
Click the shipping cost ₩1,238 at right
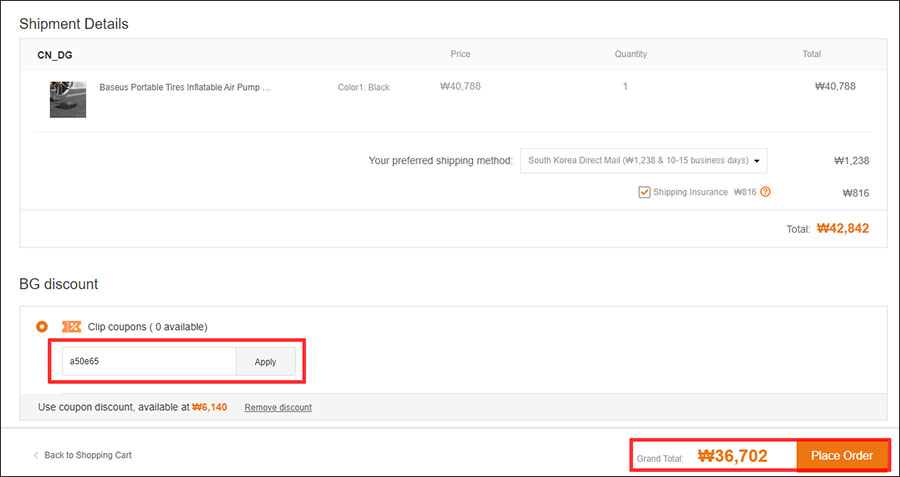852,161
